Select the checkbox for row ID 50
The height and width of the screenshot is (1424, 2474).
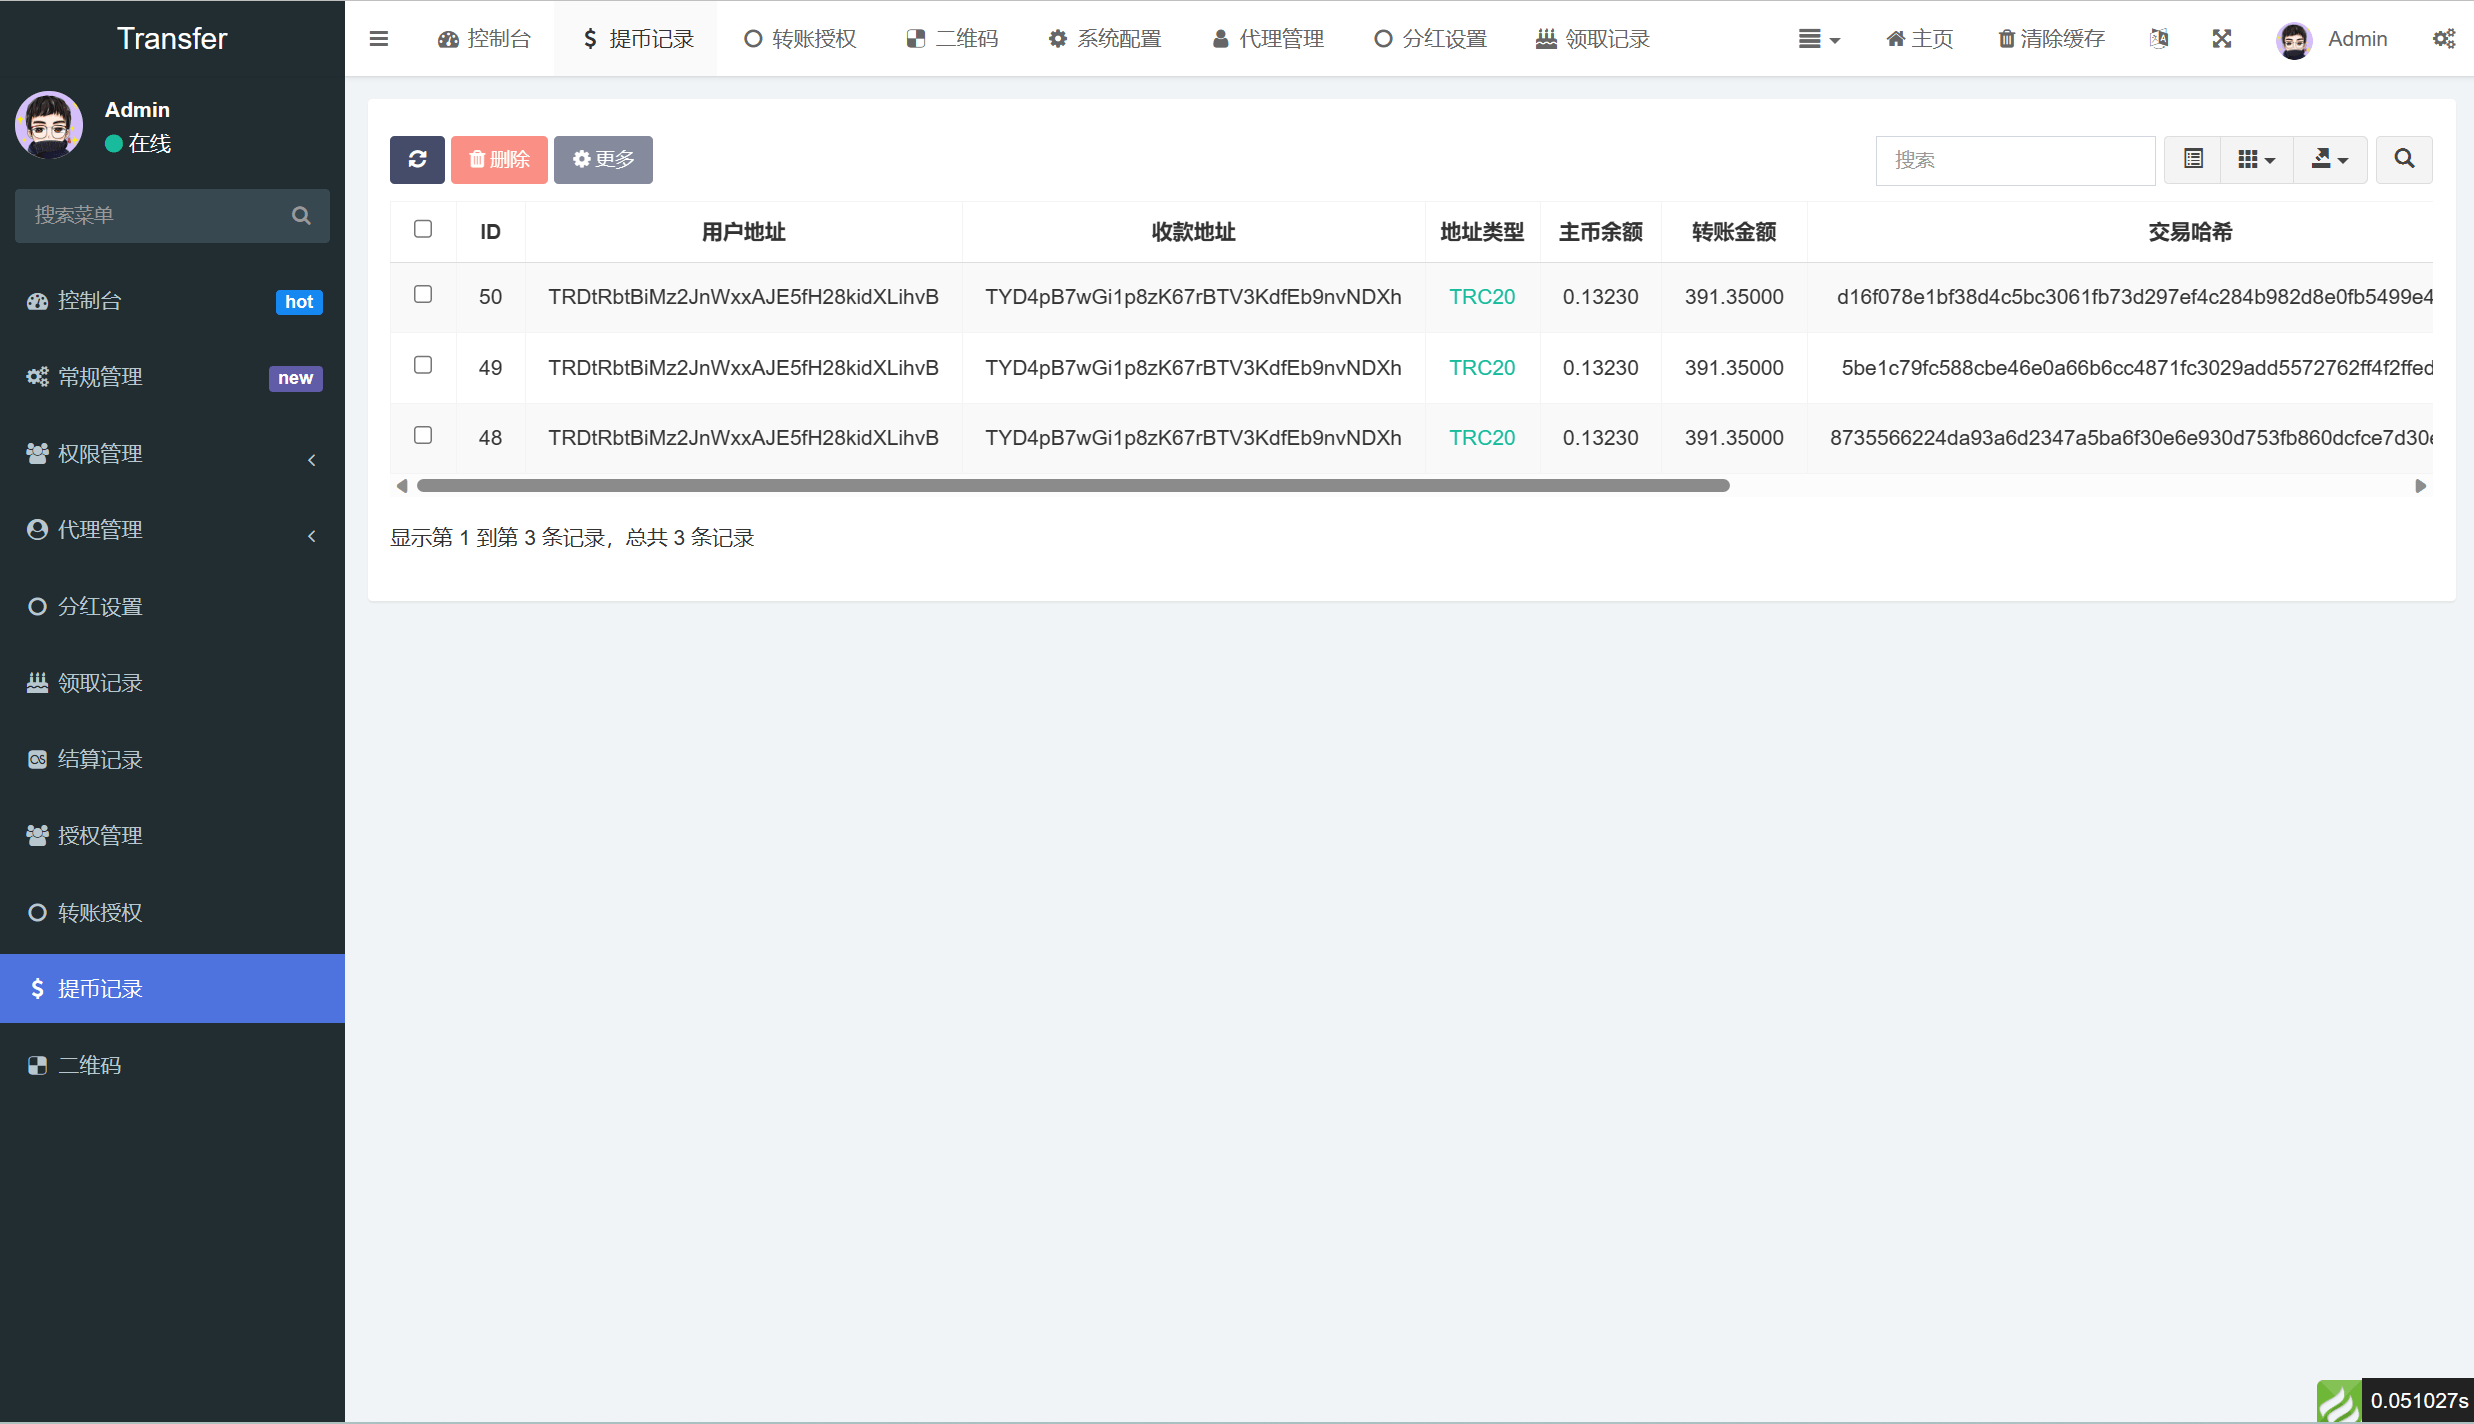click(423, 294)
